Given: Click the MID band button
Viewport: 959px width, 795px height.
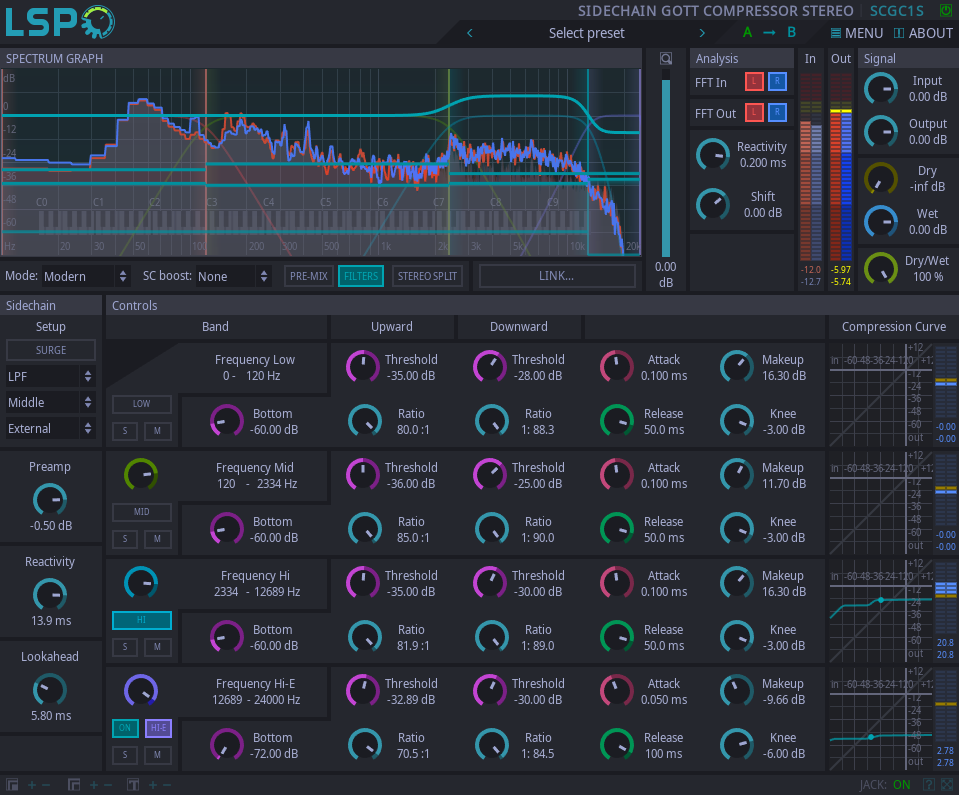Looking at the screenshot, I should pyautogui.click(x=141, y=512).
